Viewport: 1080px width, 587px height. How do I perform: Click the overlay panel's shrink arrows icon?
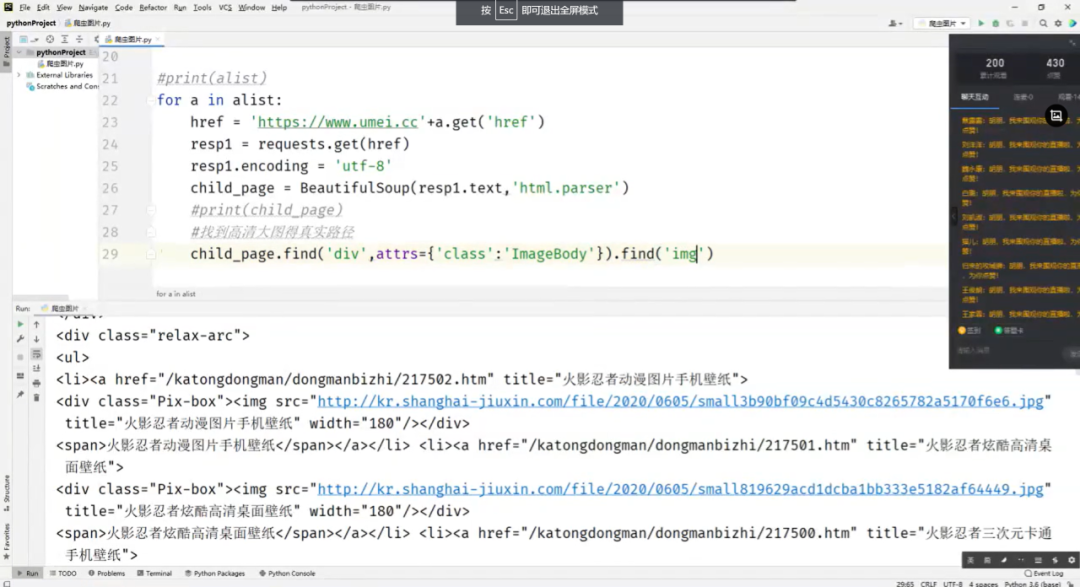[1072, 43]
